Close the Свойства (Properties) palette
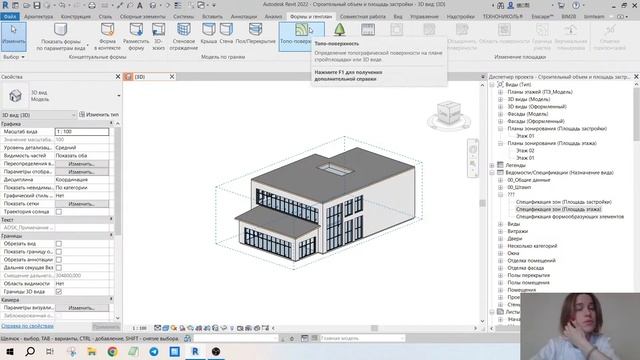This screenshot has height=360, width=640. tap(118, 76)
